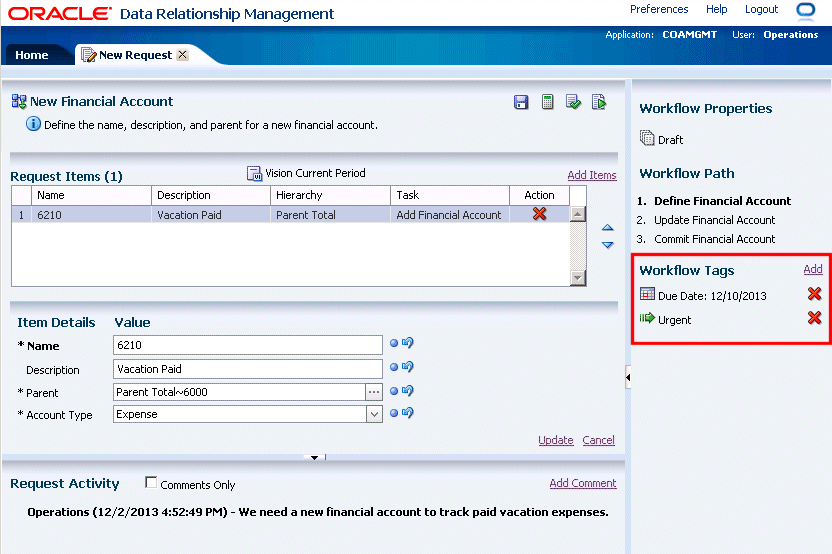Click inside the Name input field
Image resolution: width=832 pixels, height=554 pixels.
pyautogui.click(x=248, y=345)
